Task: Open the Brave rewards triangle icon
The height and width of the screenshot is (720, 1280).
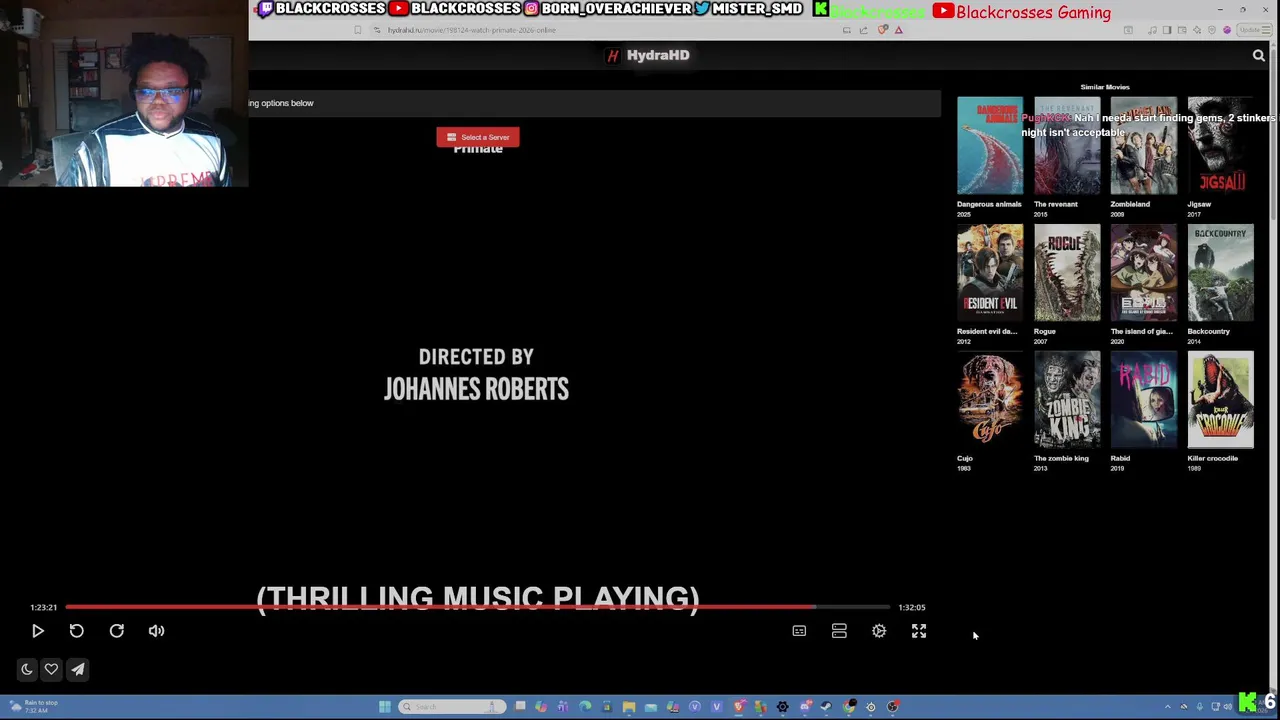Action: pos(898,30)
